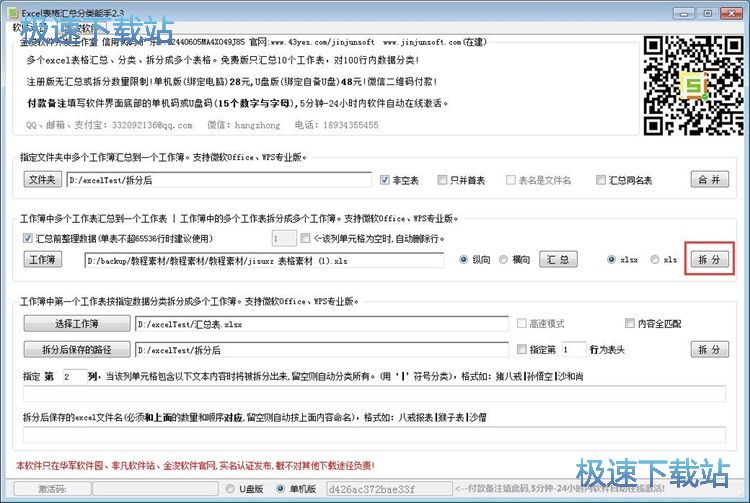750x503 pixels.
Task: Toggle the 高速模式 checkbox
Action: coord(521,324)
